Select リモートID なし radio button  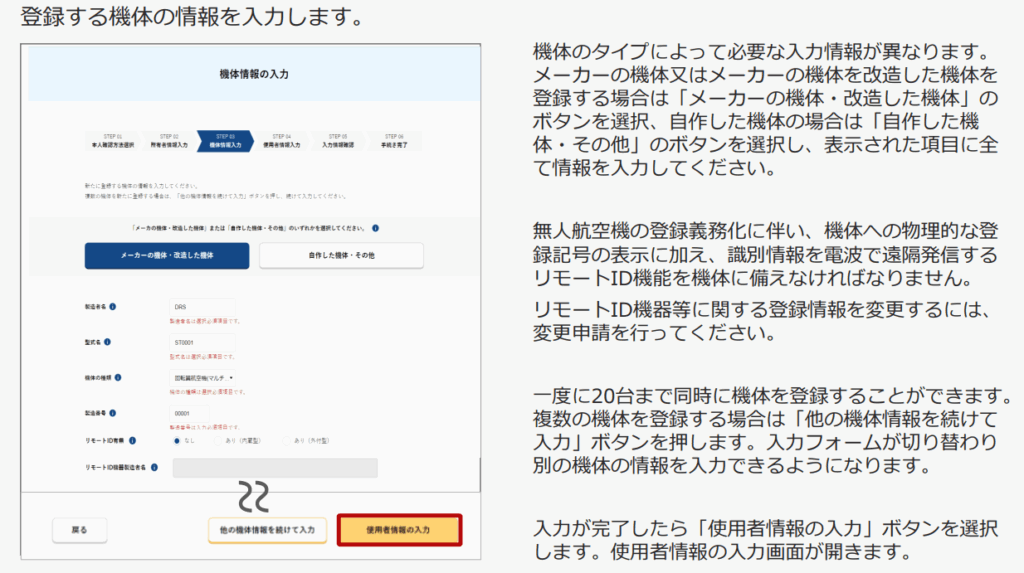pyautogui.click(x=176, y=440)
